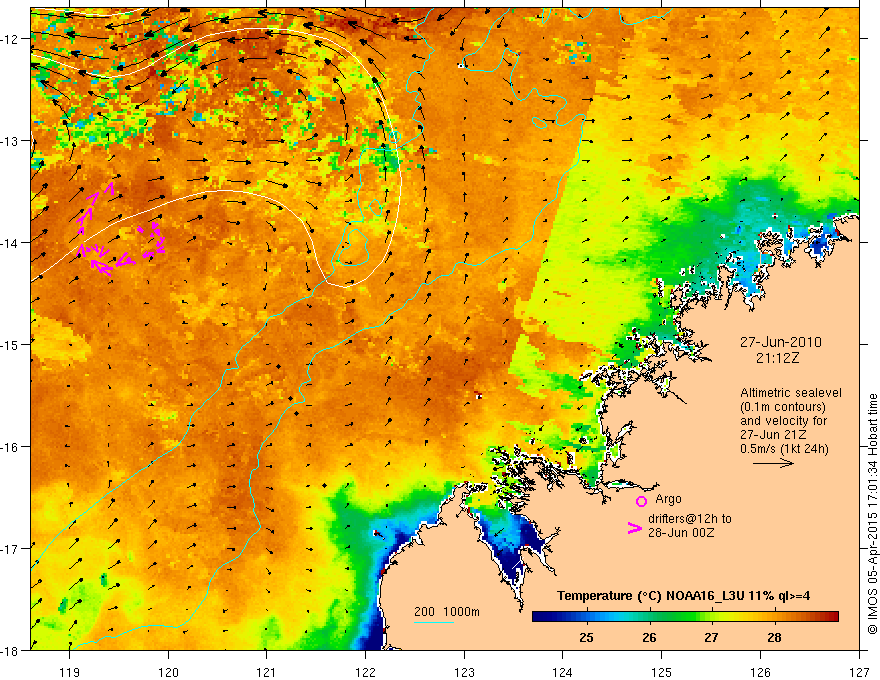Click the velocity scale reference arrow

point(773,463)
